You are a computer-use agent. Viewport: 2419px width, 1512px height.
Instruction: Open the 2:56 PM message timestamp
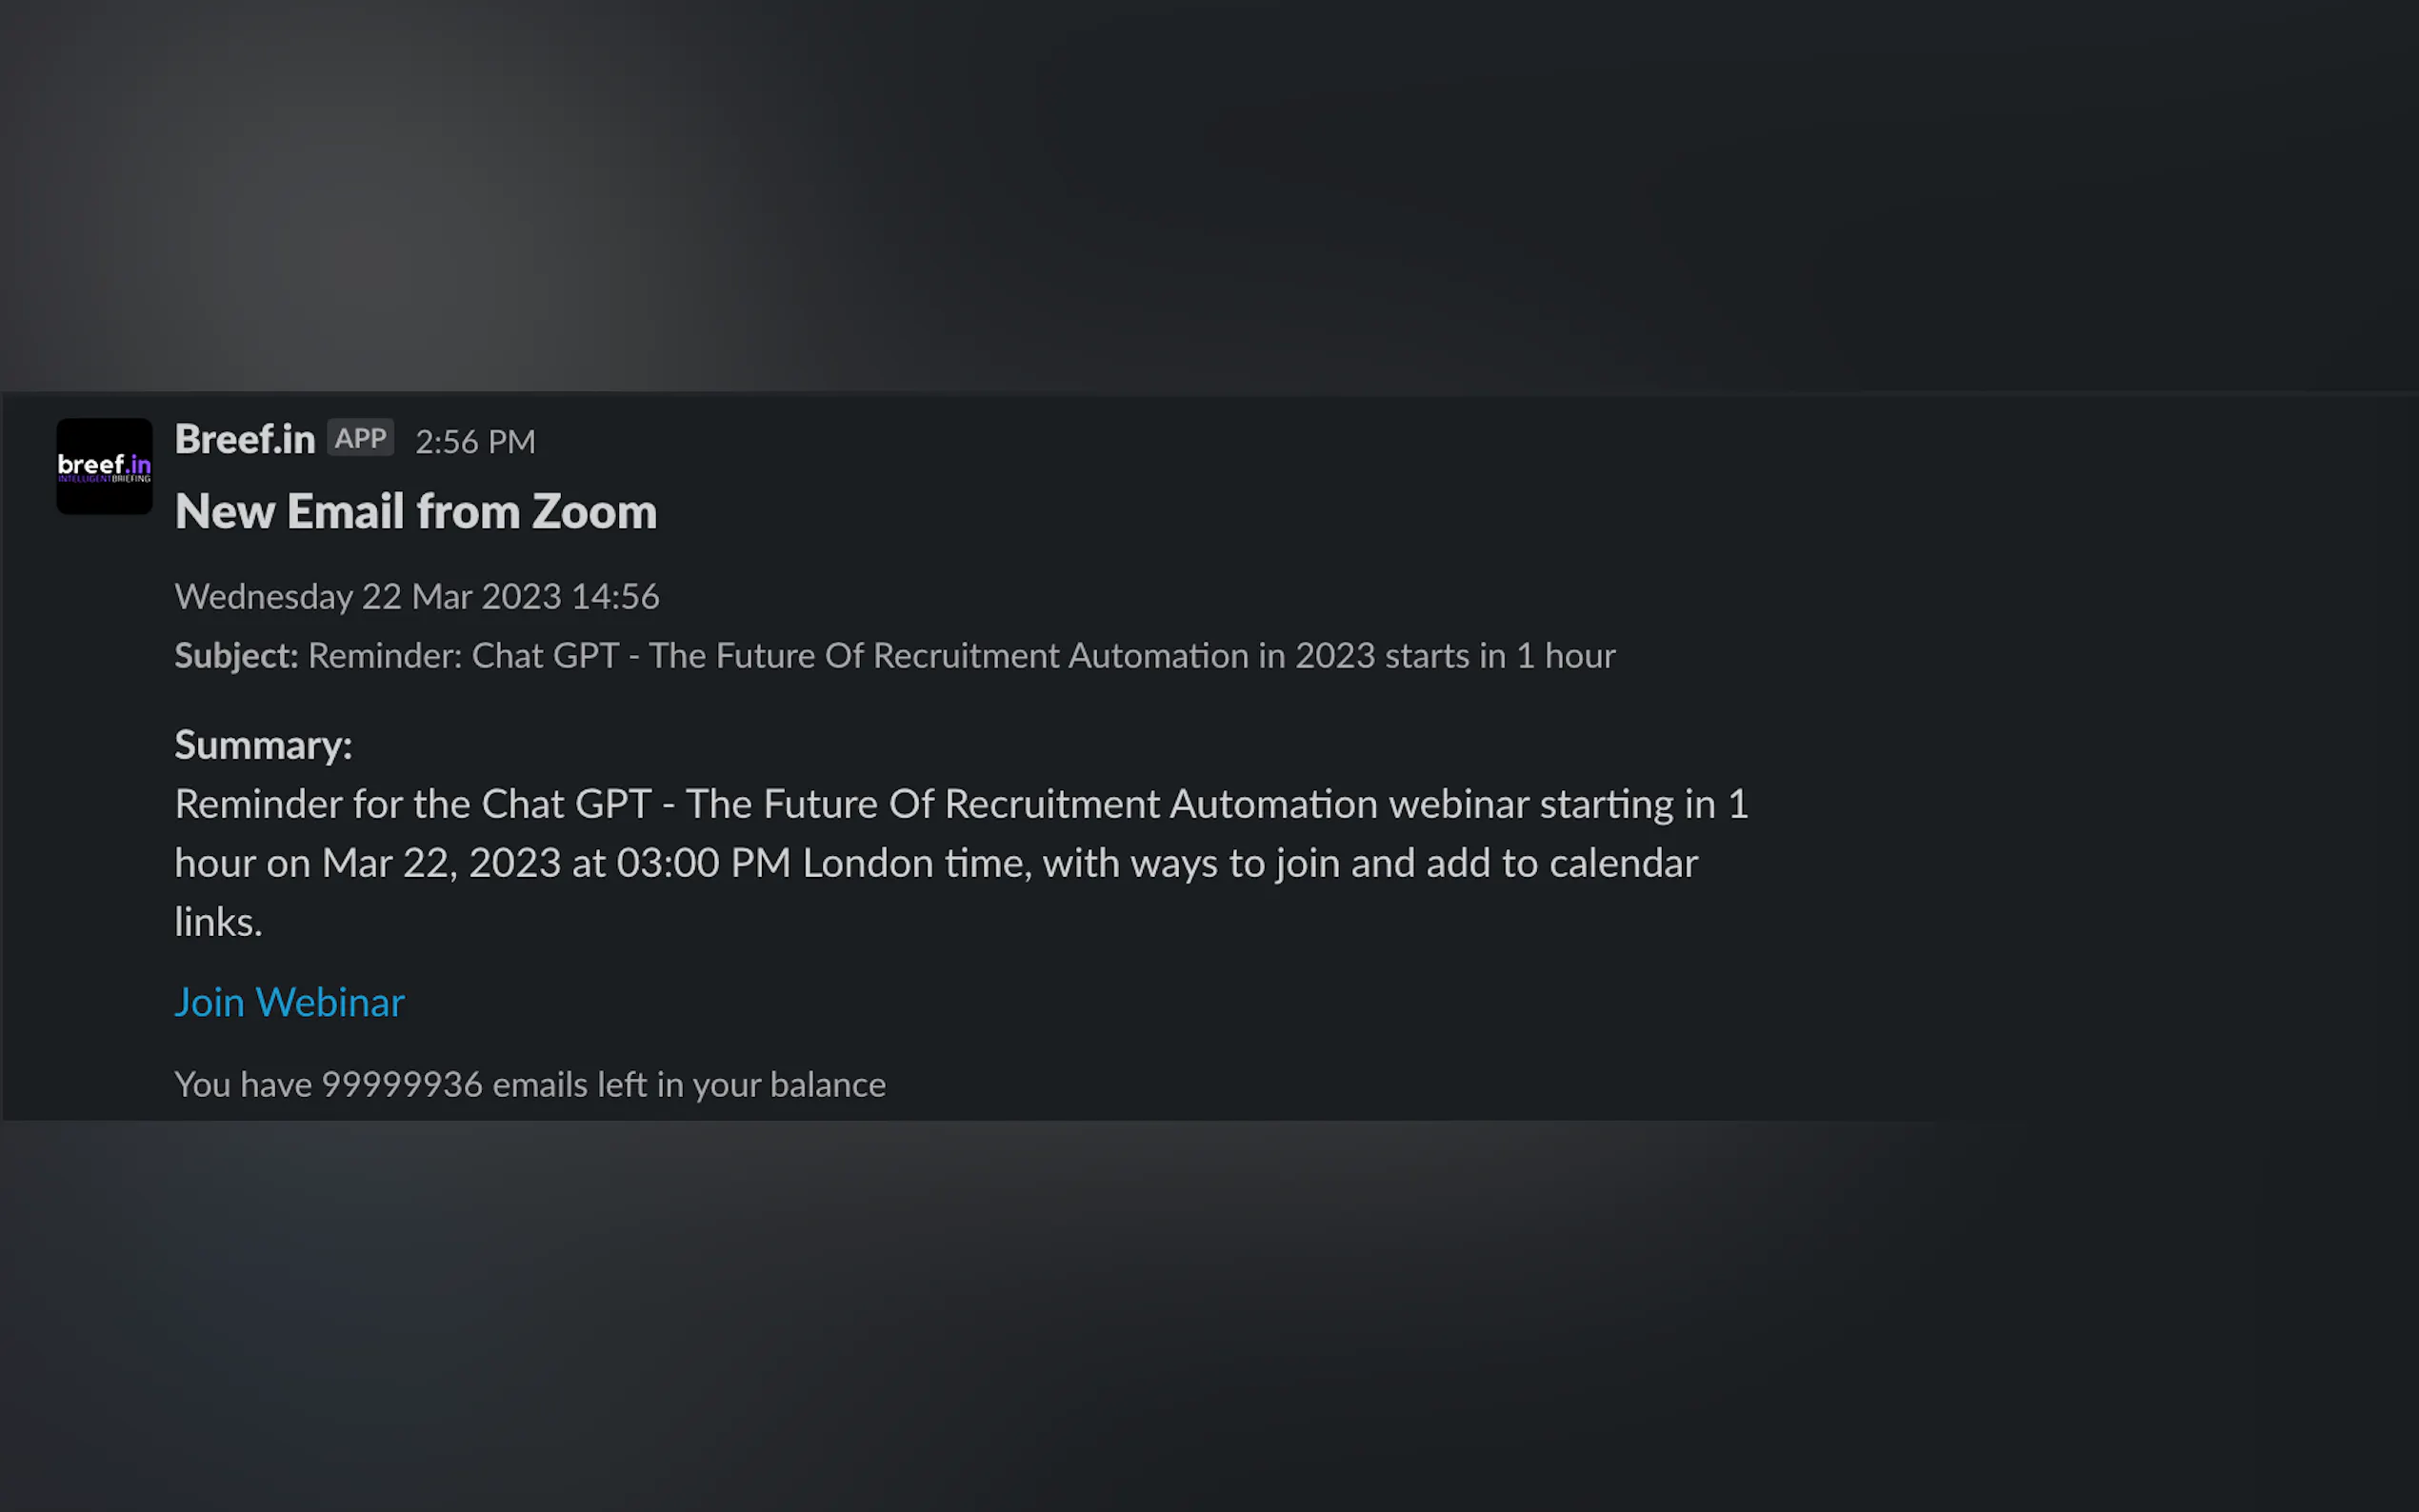(x=475, y=442)
